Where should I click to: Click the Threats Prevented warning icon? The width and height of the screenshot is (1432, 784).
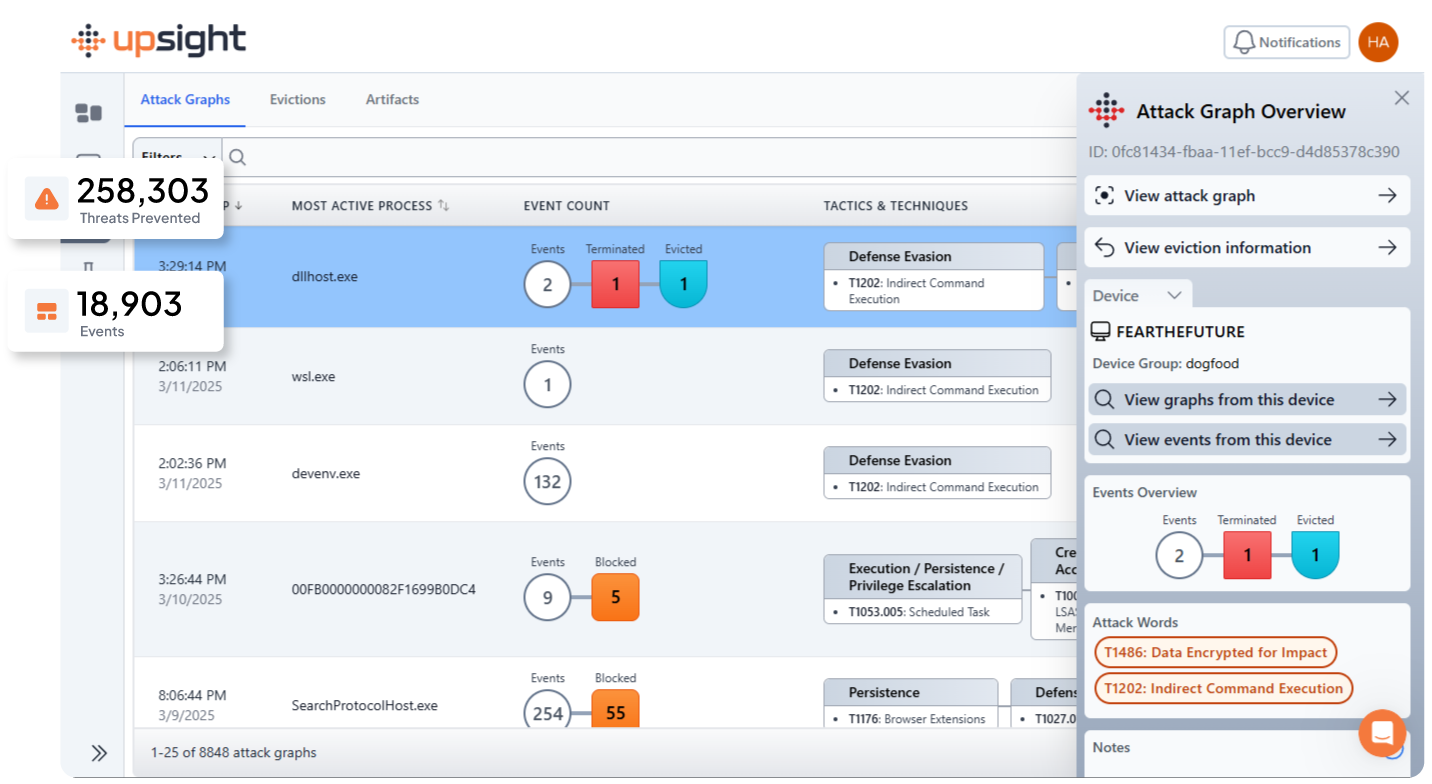pos(47,199)
